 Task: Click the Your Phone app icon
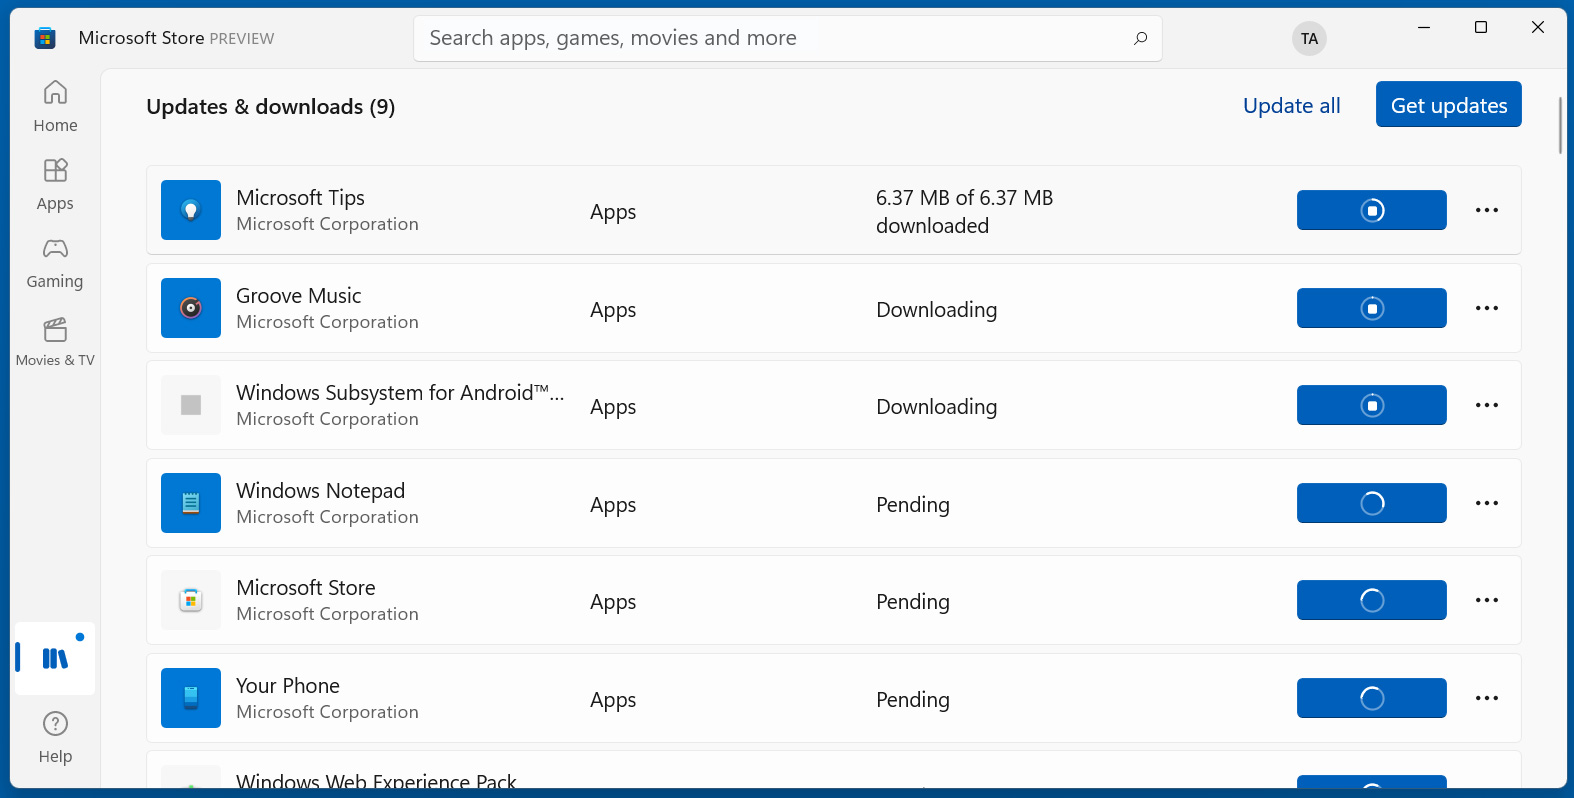pos(191,698)
